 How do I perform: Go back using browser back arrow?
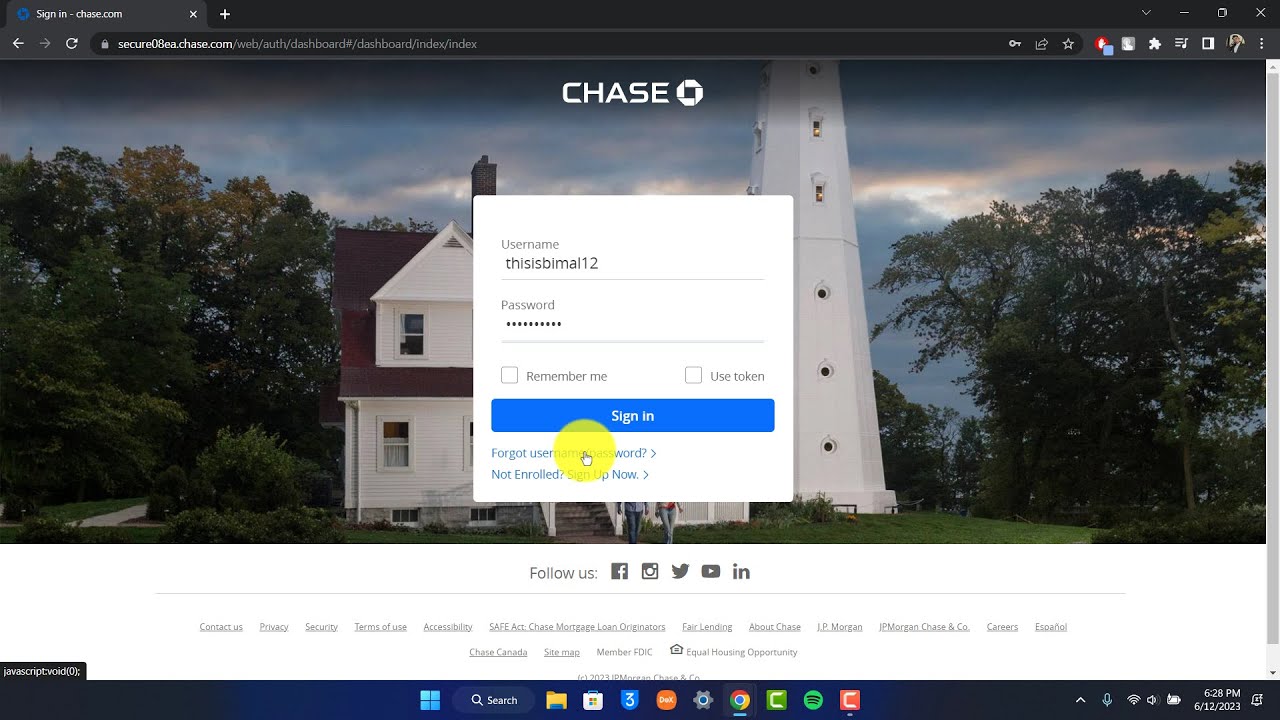tap(18, 44)
